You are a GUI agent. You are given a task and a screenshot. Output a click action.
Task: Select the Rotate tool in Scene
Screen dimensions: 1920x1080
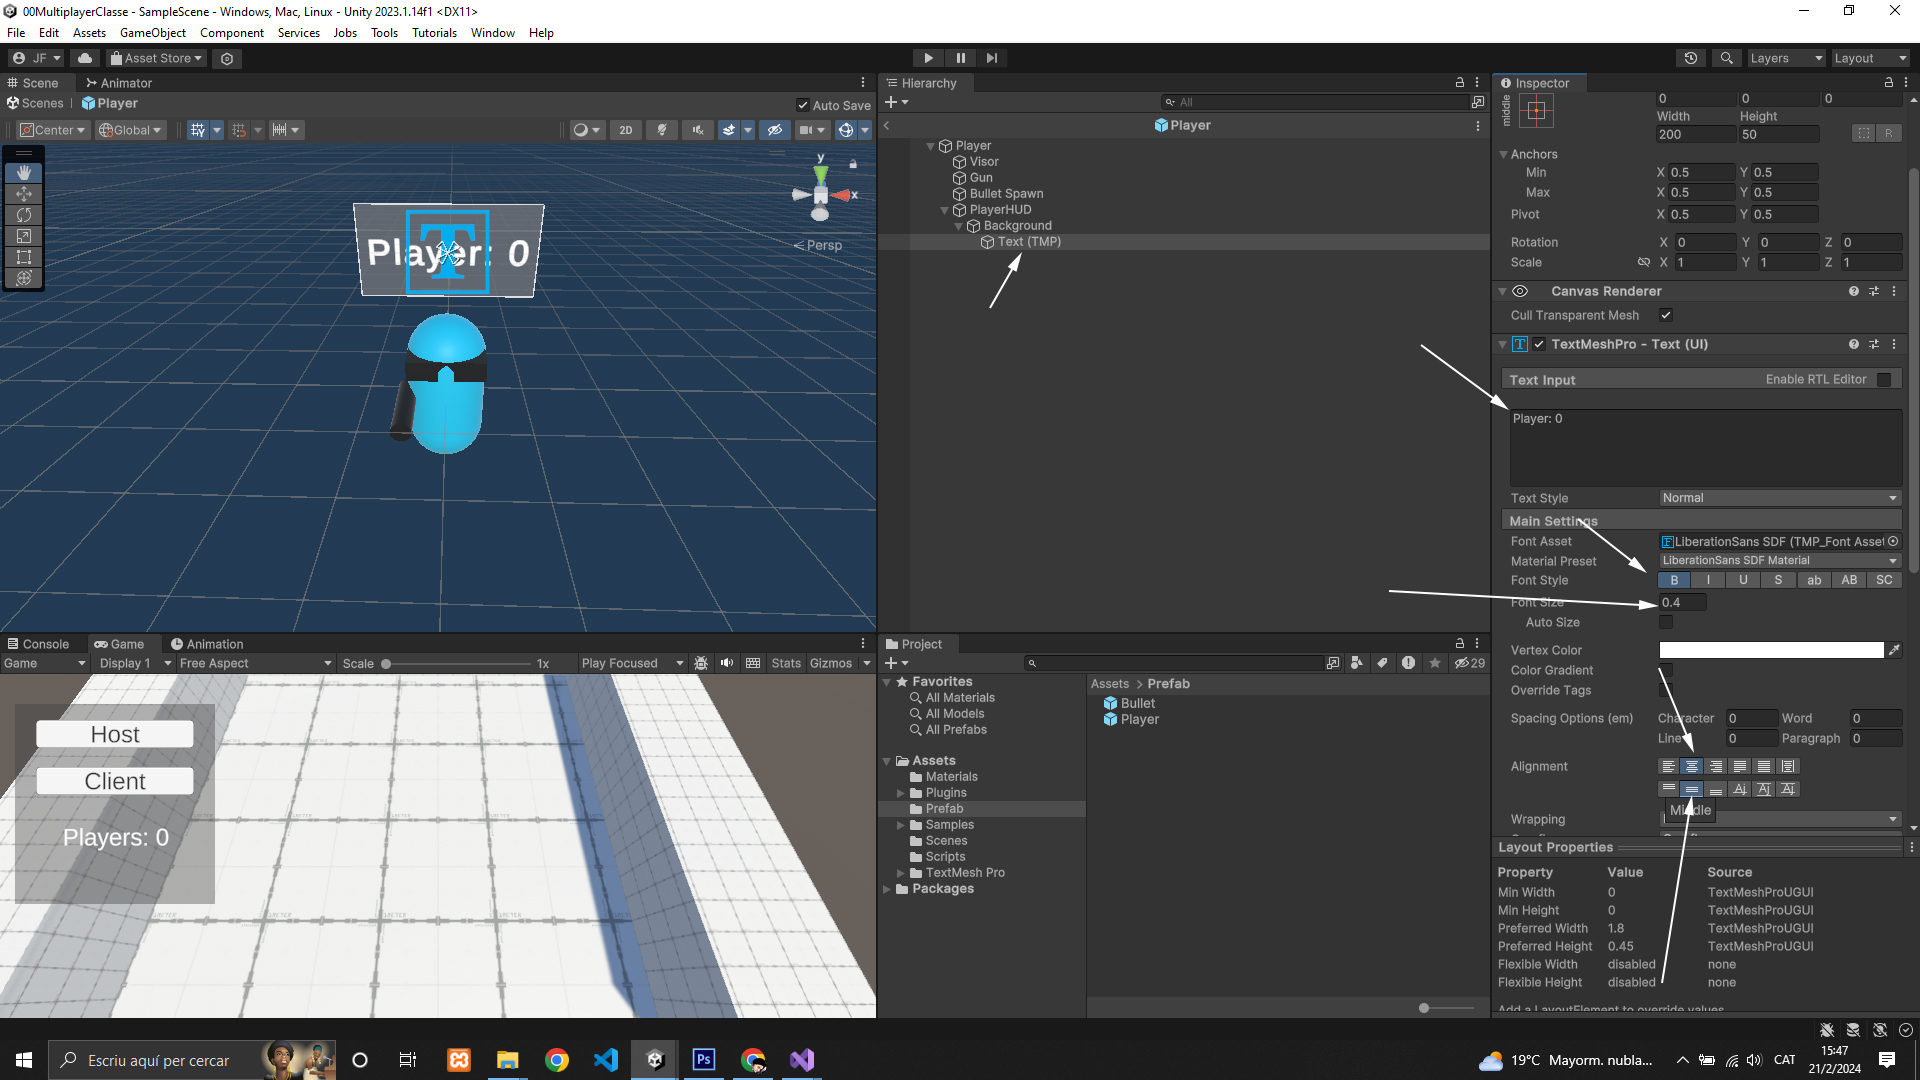pyautogui.click(x=24, y=215)
